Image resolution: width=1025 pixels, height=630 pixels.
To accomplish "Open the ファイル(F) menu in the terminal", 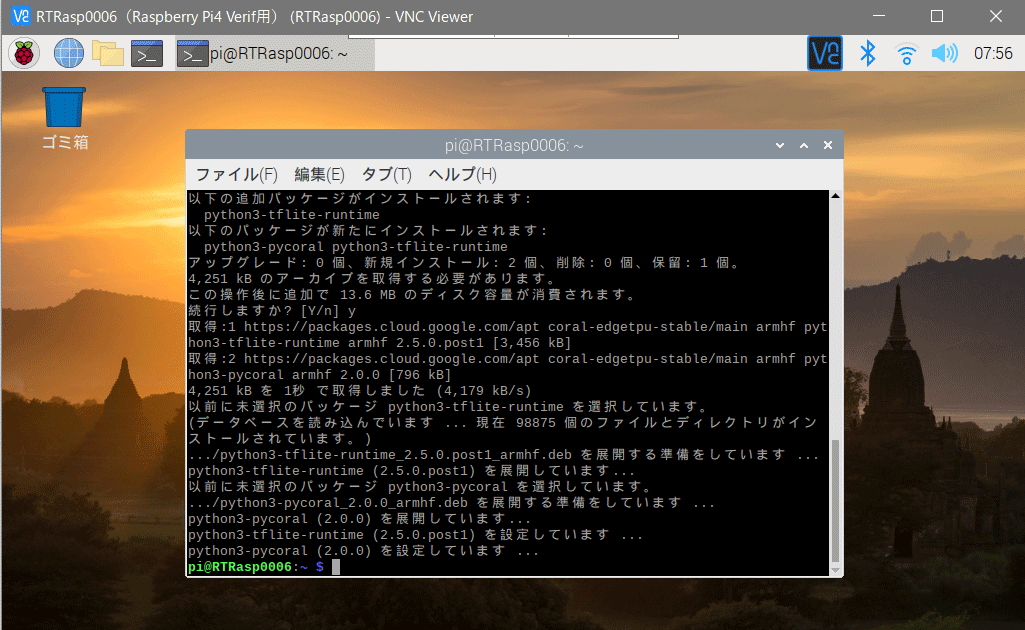I will (239, 174).
